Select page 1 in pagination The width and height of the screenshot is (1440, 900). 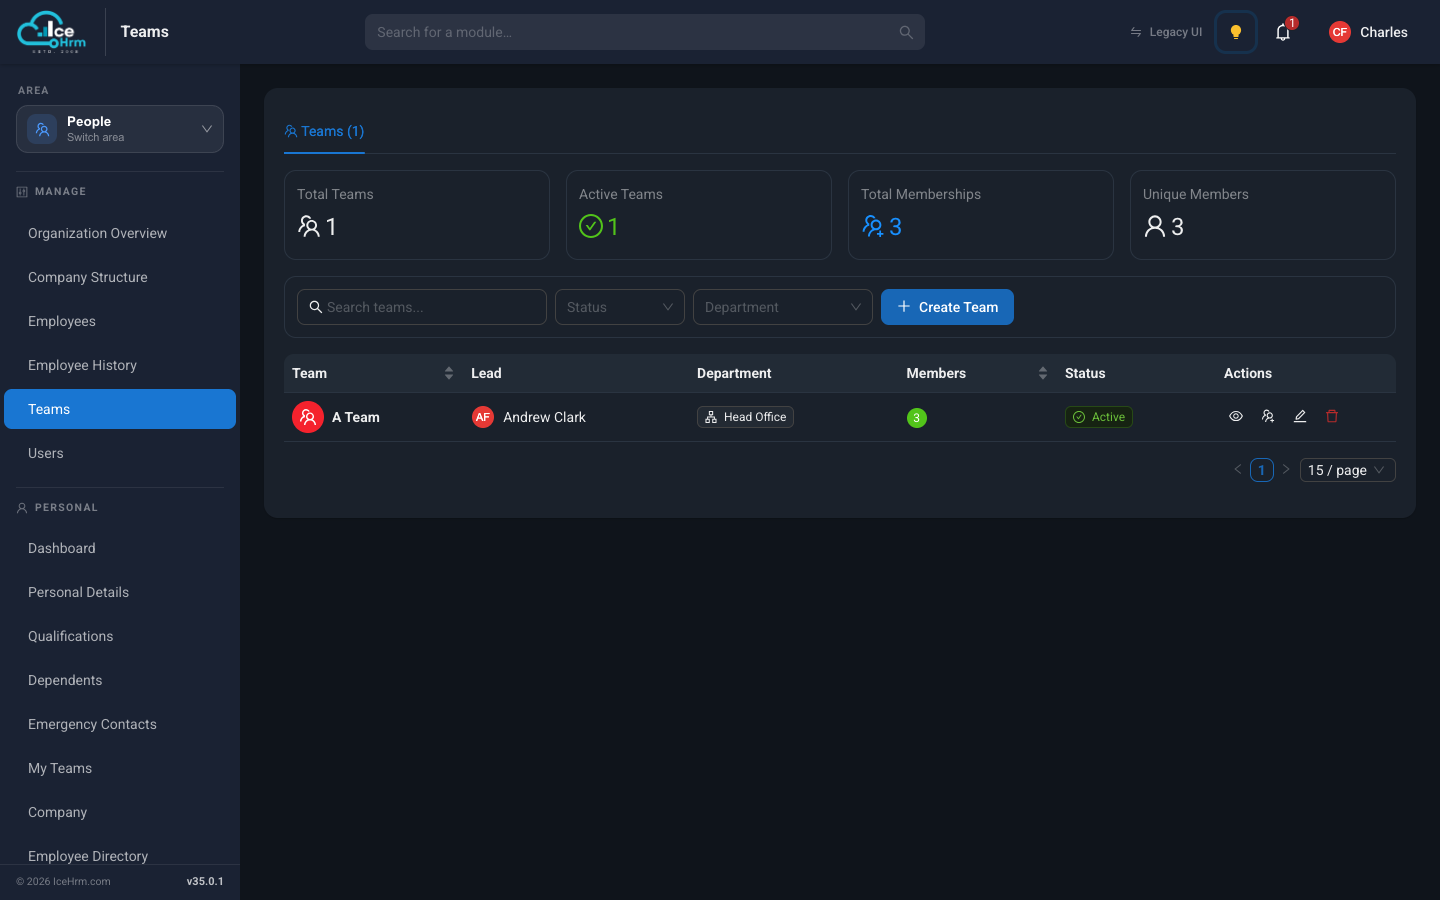click(x=1262, y=470)
